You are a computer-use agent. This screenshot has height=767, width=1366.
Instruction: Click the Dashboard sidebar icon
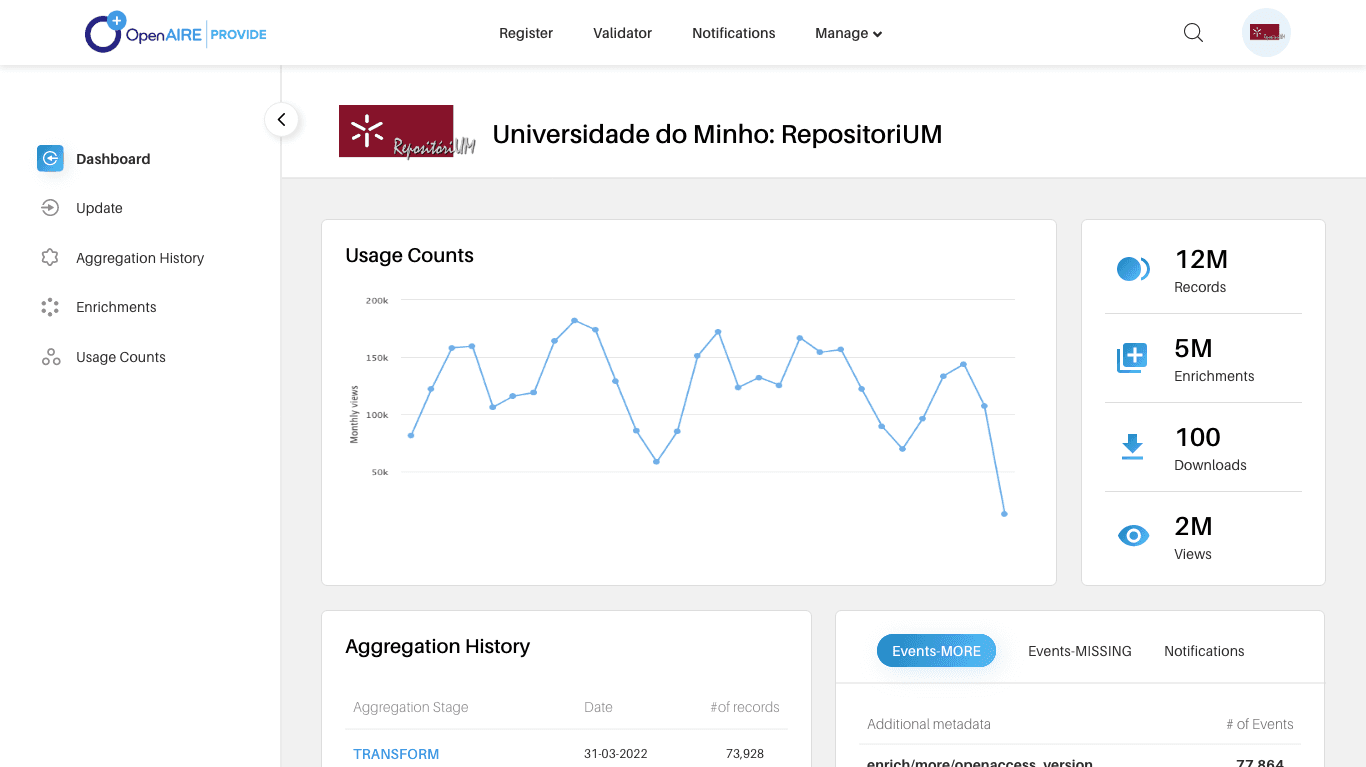pos(50,158)
